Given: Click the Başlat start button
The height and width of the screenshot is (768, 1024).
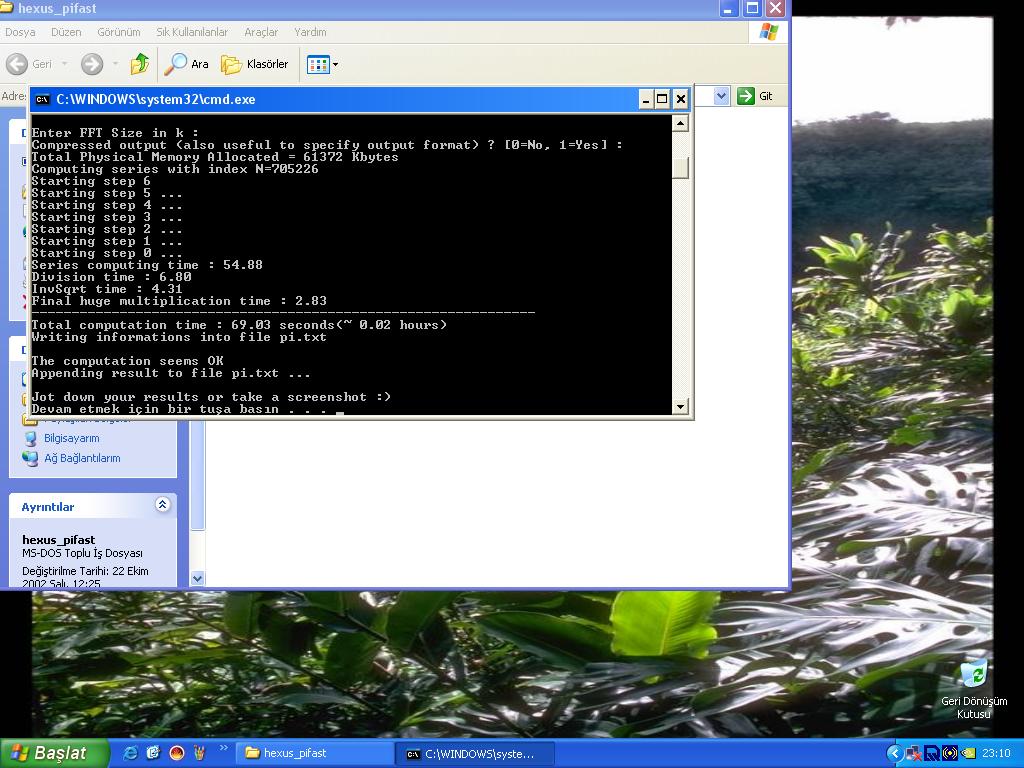Looking at the screenshot, I should click(x=54, y=753).
